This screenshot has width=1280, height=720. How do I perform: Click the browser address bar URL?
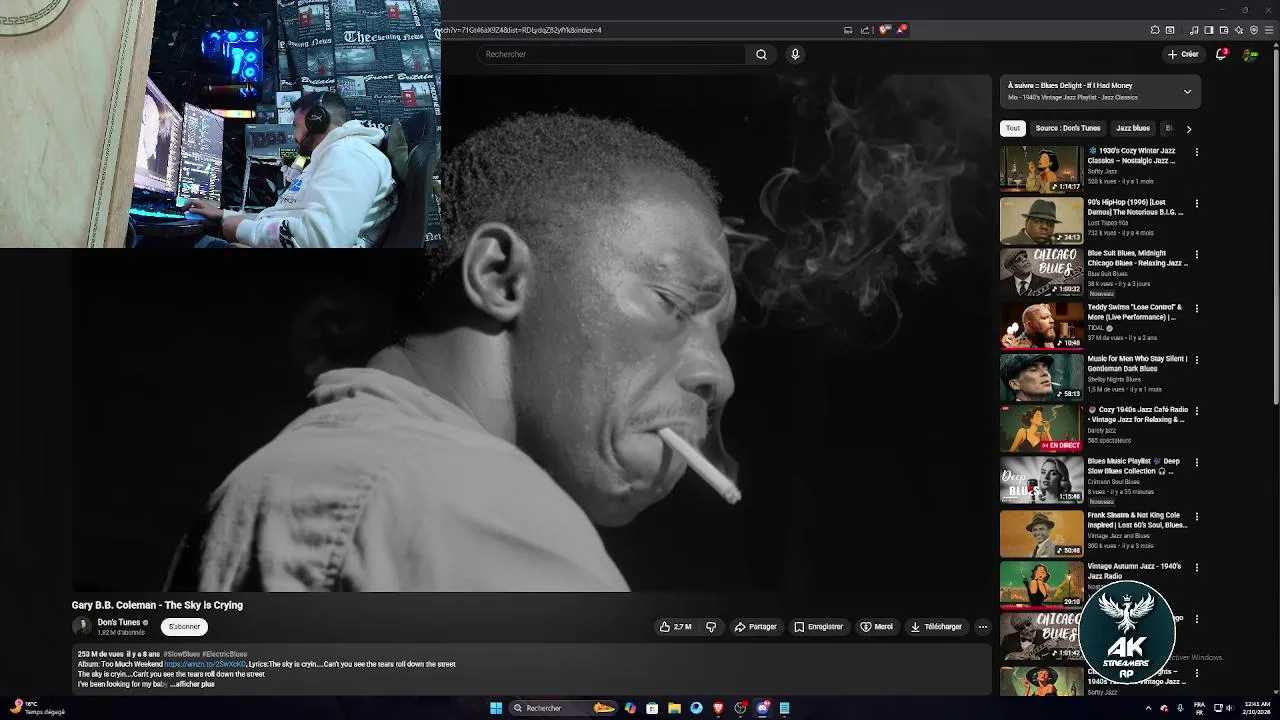522,30
